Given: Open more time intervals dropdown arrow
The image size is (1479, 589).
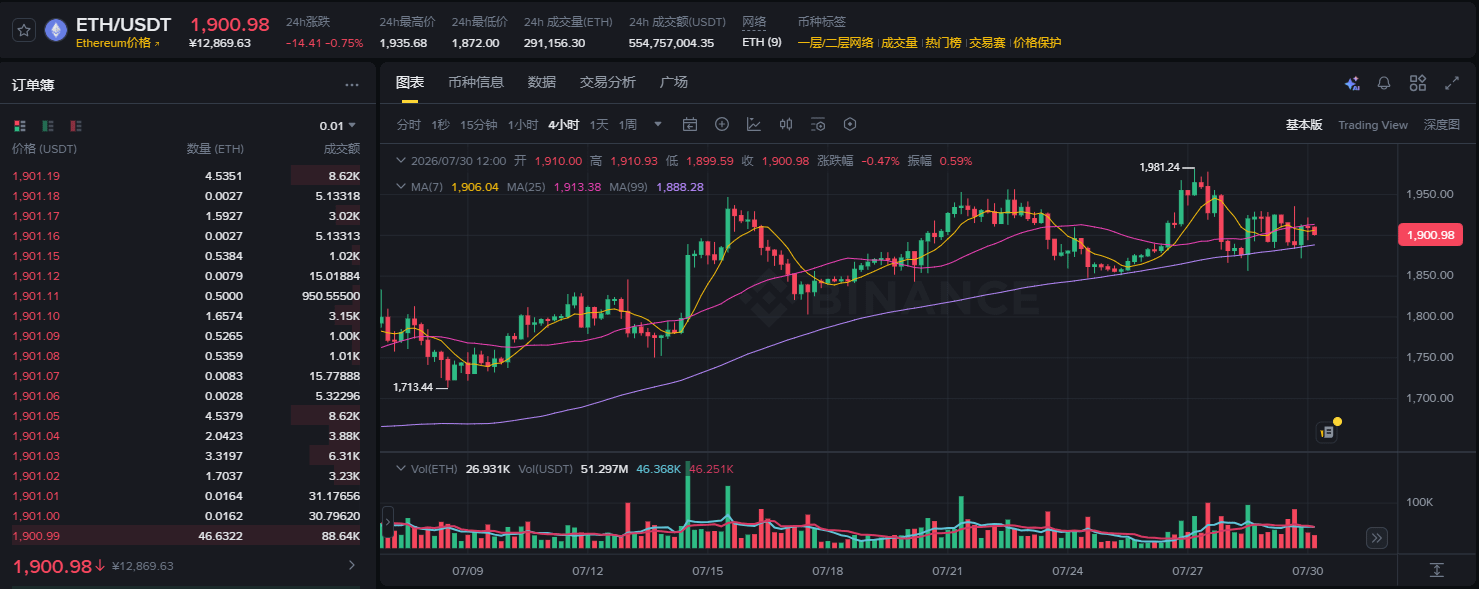Looking at the screenshot, I should coord(657,125).
